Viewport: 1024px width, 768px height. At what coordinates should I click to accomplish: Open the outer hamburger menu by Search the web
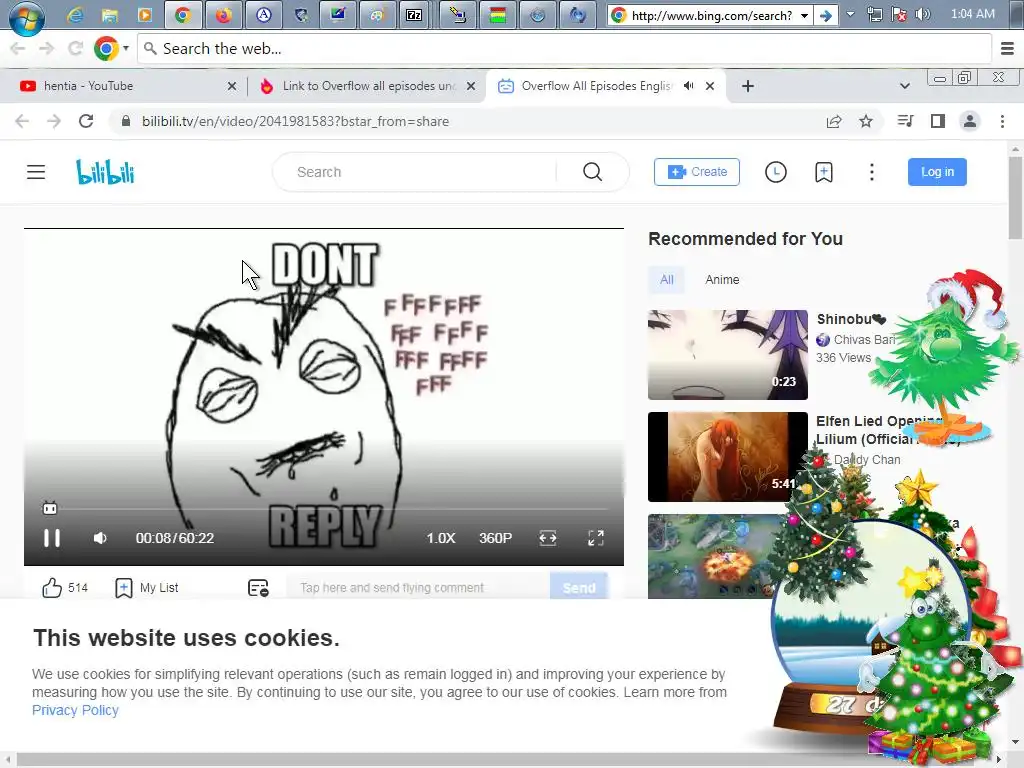click(x=1007, y=49)
